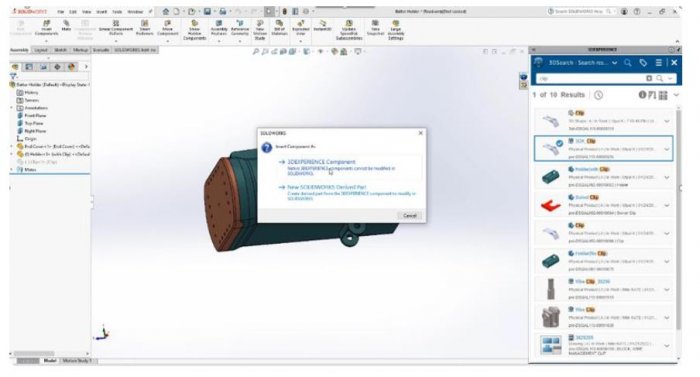Image resolution: width=700 pixels, height=377 pixels.
Task: Click the 3DSearch text input field
Action: coord(590,79)
